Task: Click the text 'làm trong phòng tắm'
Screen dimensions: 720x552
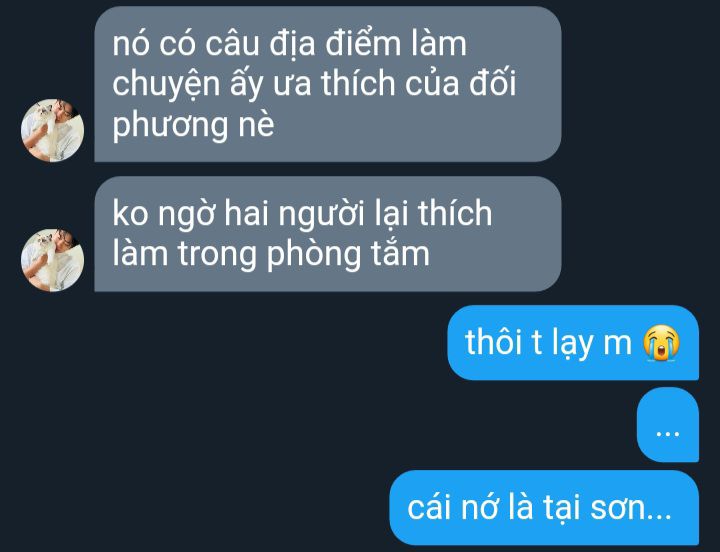Action: pos(271,254)
